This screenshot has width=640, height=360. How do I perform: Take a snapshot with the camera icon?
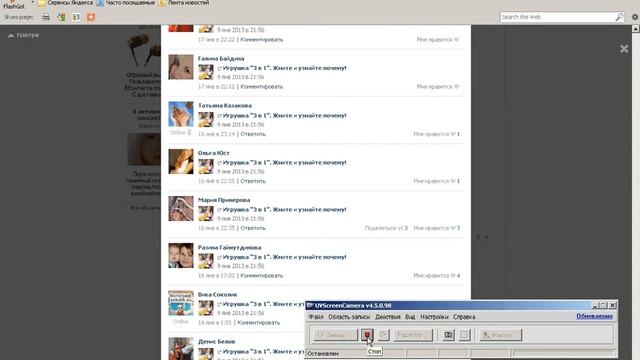[448, 335]
